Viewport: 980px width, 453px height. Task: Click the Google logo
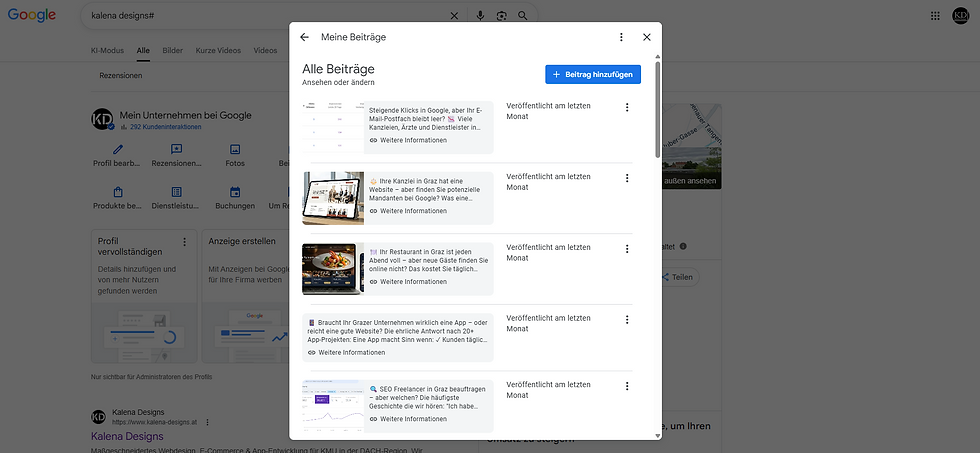(32, 16)
